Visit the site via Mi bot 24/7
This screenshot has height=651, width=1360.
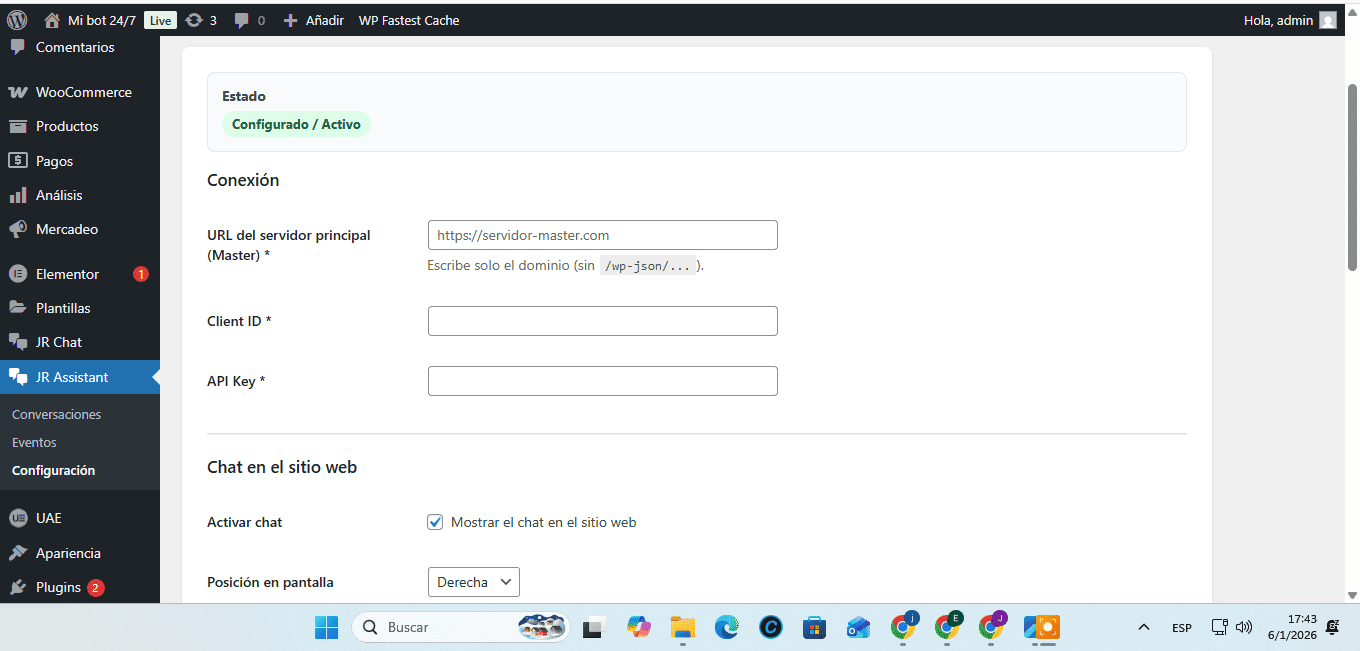click(x=100, y=19)
